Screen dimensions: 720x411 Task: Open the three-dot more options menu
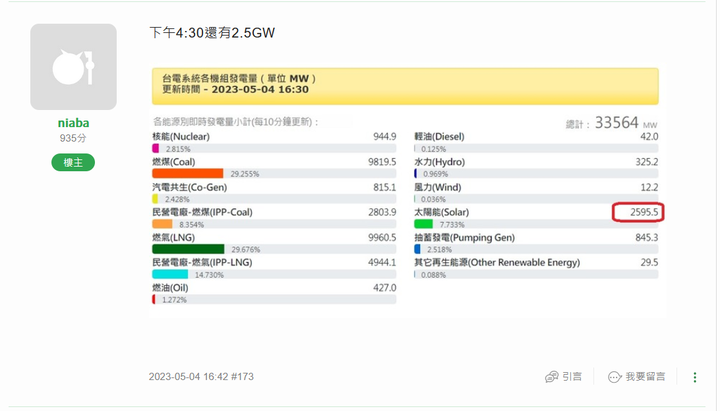pos(695,377)
